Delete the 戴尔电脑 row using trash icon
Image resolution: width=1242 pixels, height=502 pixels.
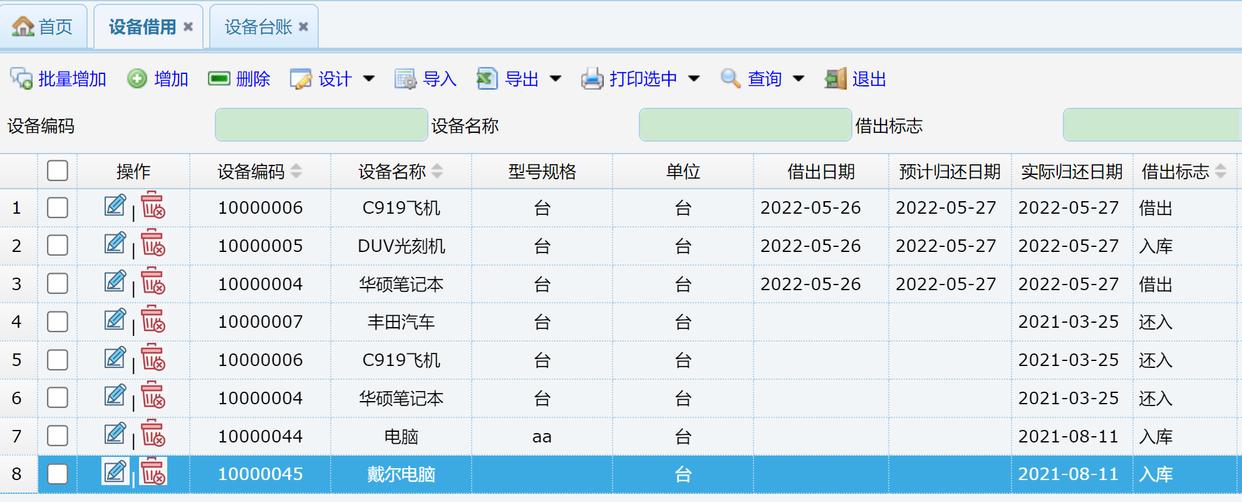pyautogui.click(x=152, y=473)
